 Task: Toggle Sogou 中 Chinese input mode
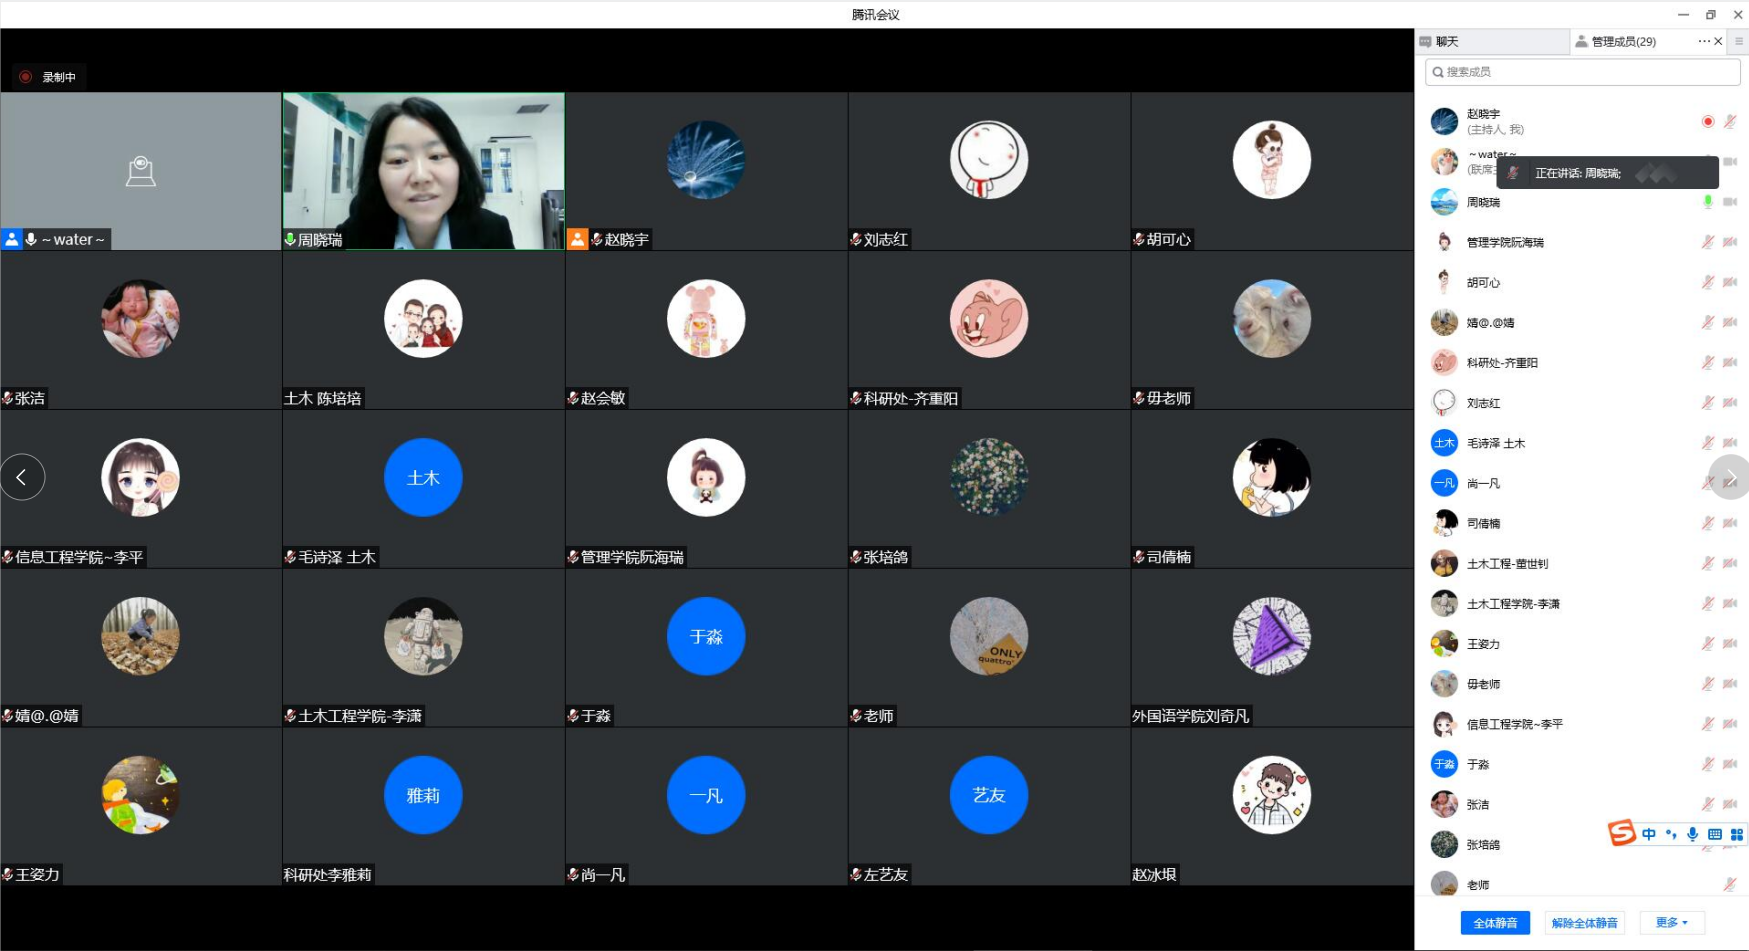tap(1649, 834)
